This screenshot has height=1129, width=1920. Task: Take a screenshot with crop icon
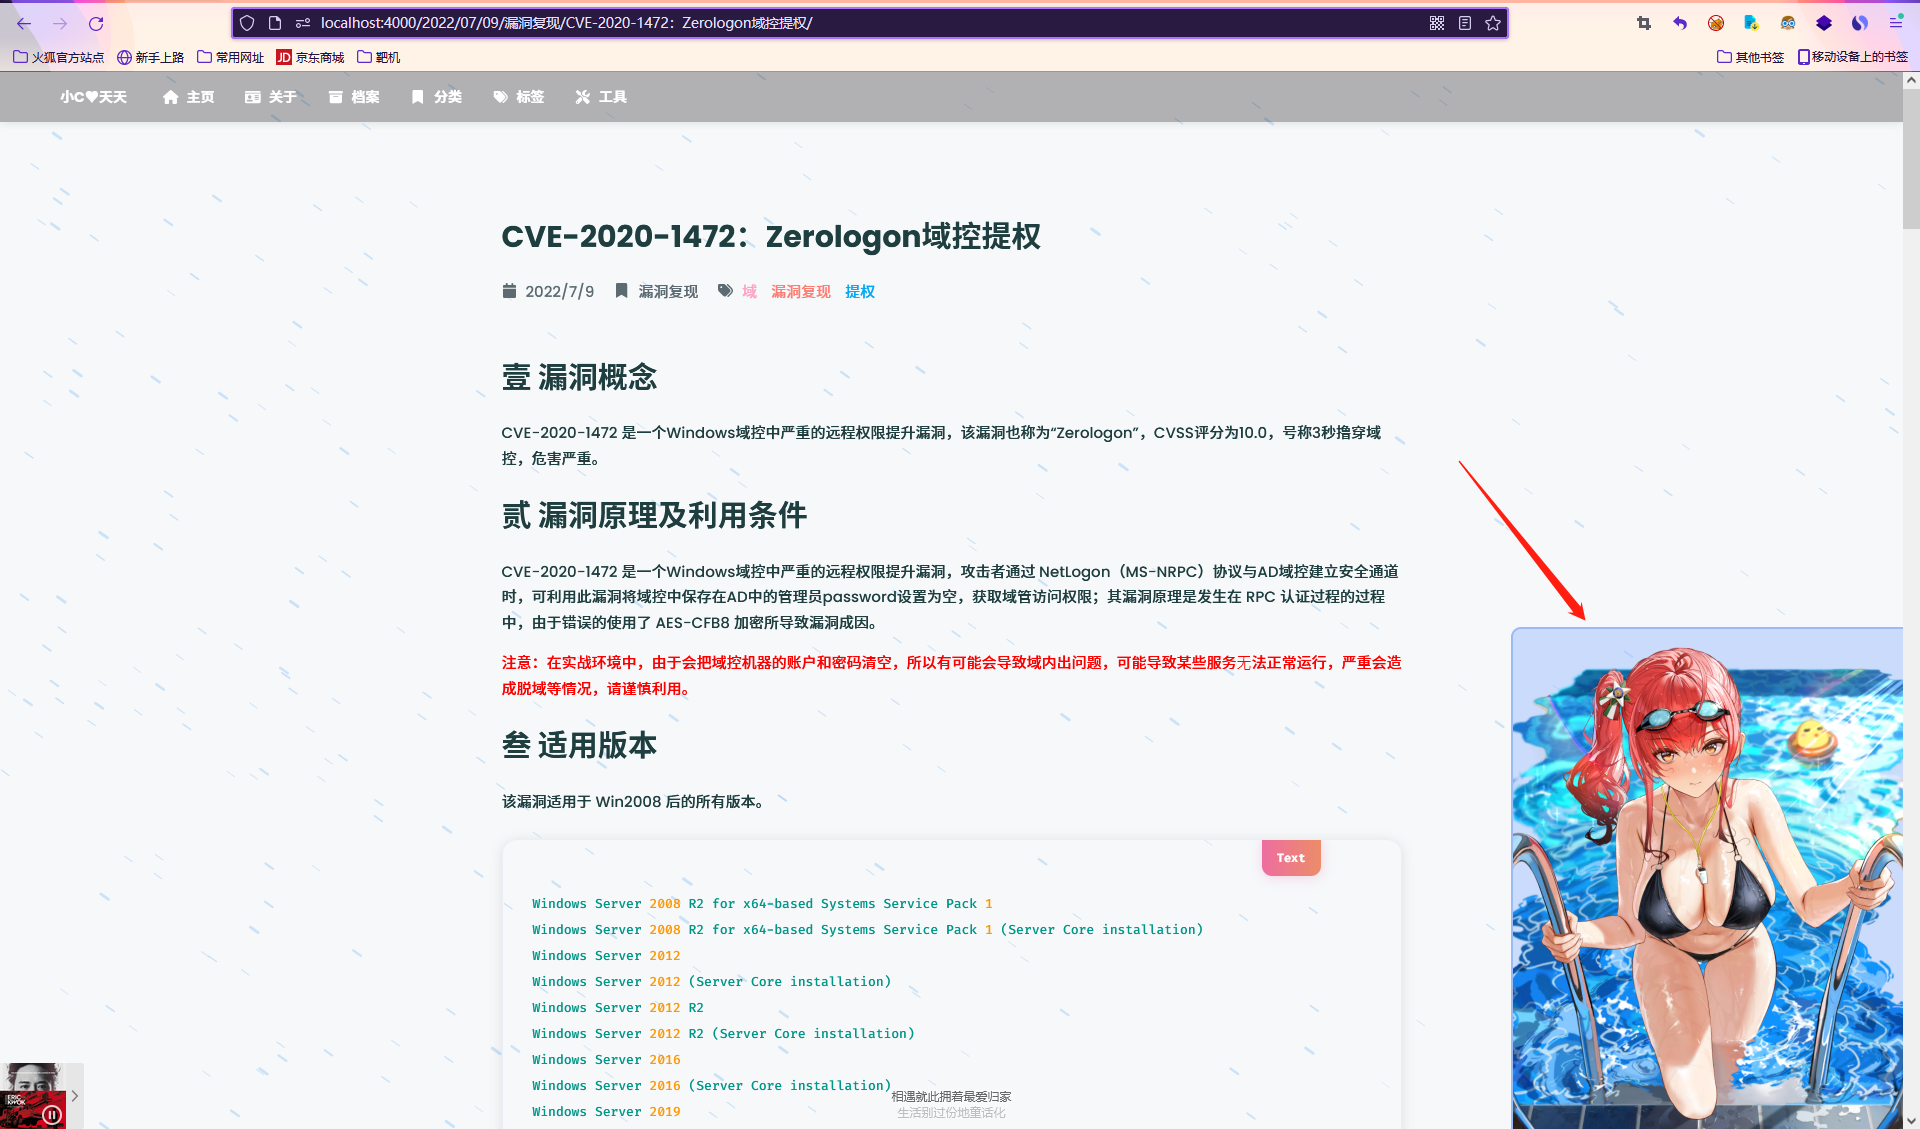click(1644, 23)
